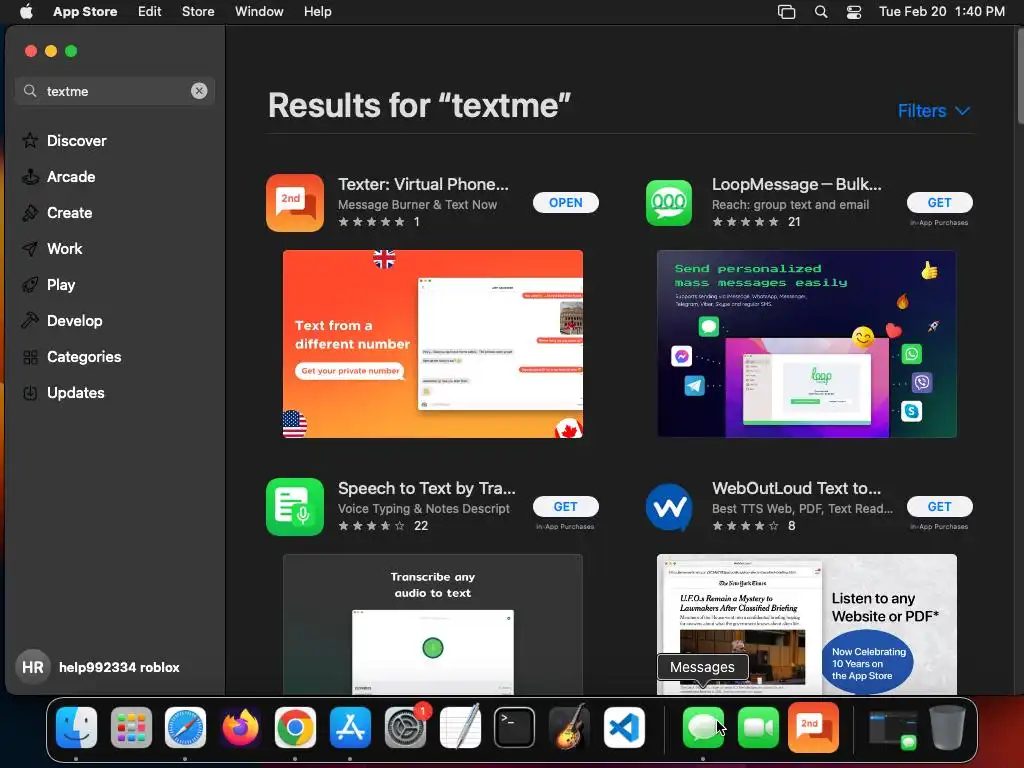Click GET for WebOutLoud

939,507
